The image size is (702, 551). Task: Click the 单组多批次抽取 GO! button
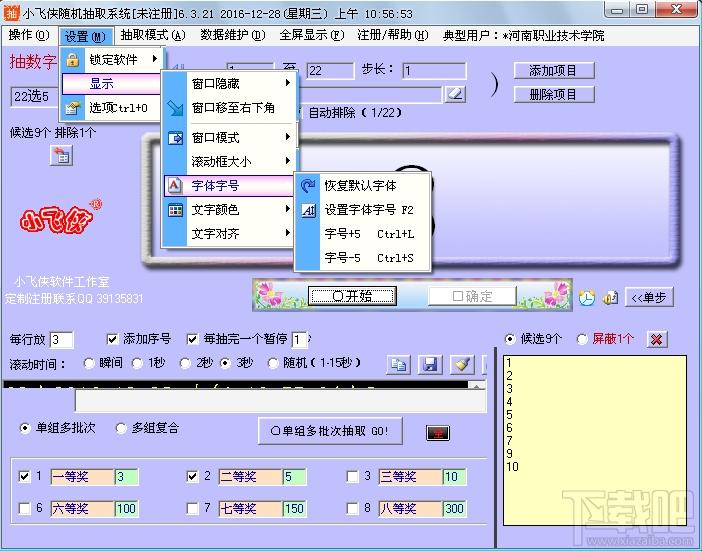click(x=330, y=431)
